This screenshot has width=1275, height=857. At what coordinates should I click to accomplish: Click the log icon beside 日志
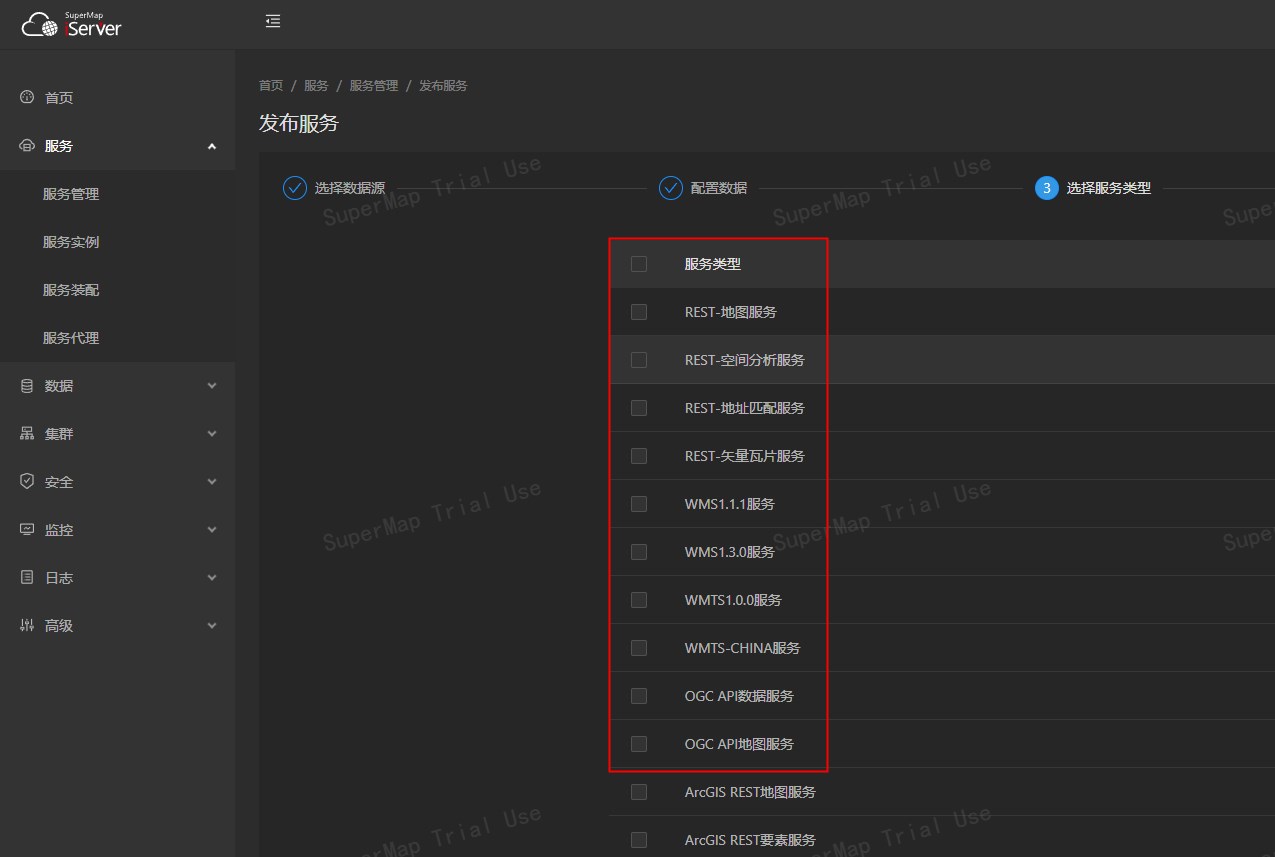point(27,577)
